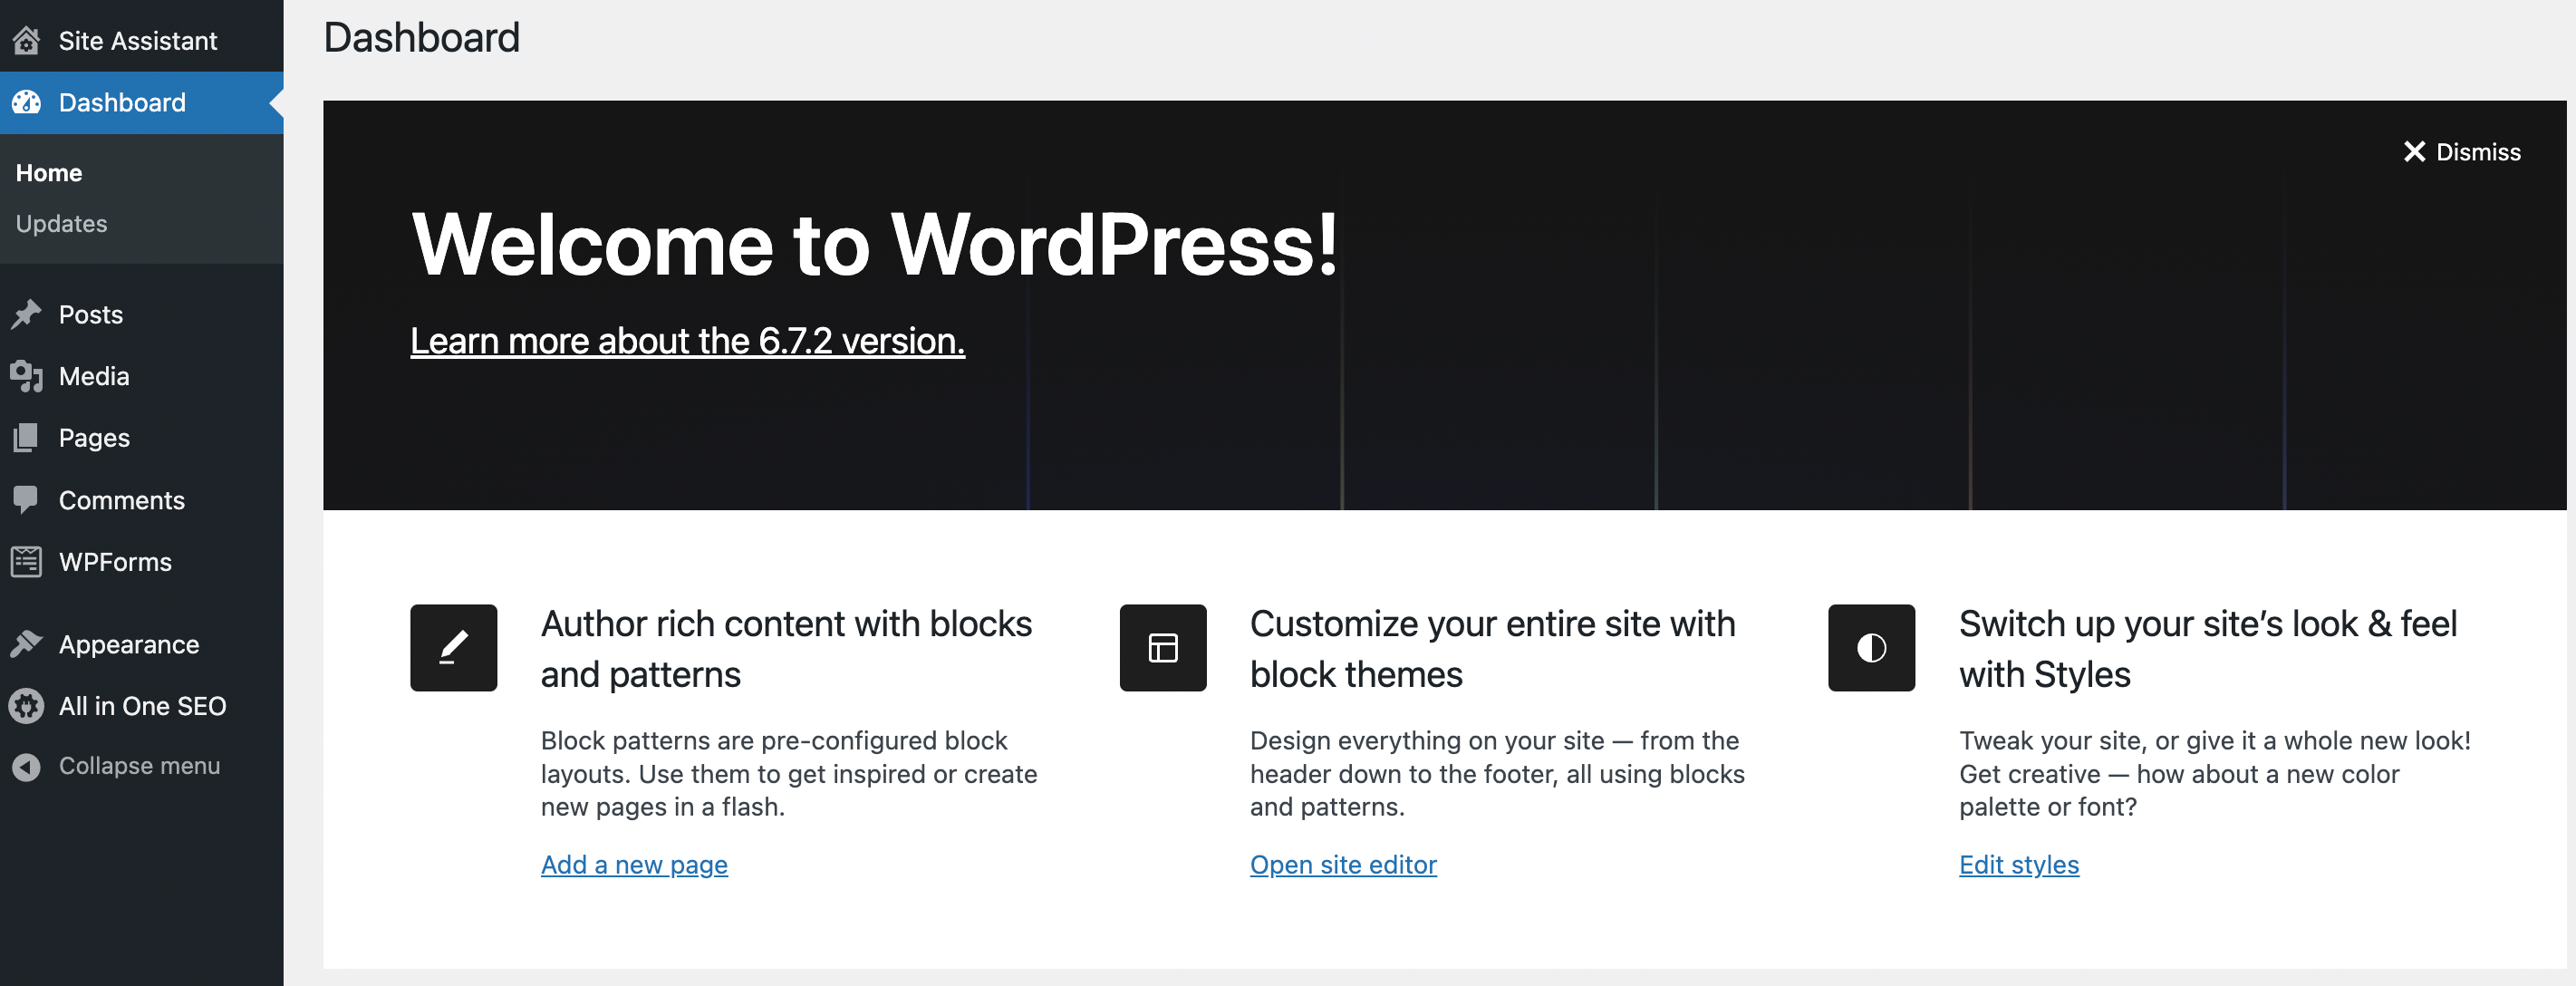Click the pencil icon for authoring content
This screenshot has height=986, width=2576.
pyautogui.click(x=453, y=647)
